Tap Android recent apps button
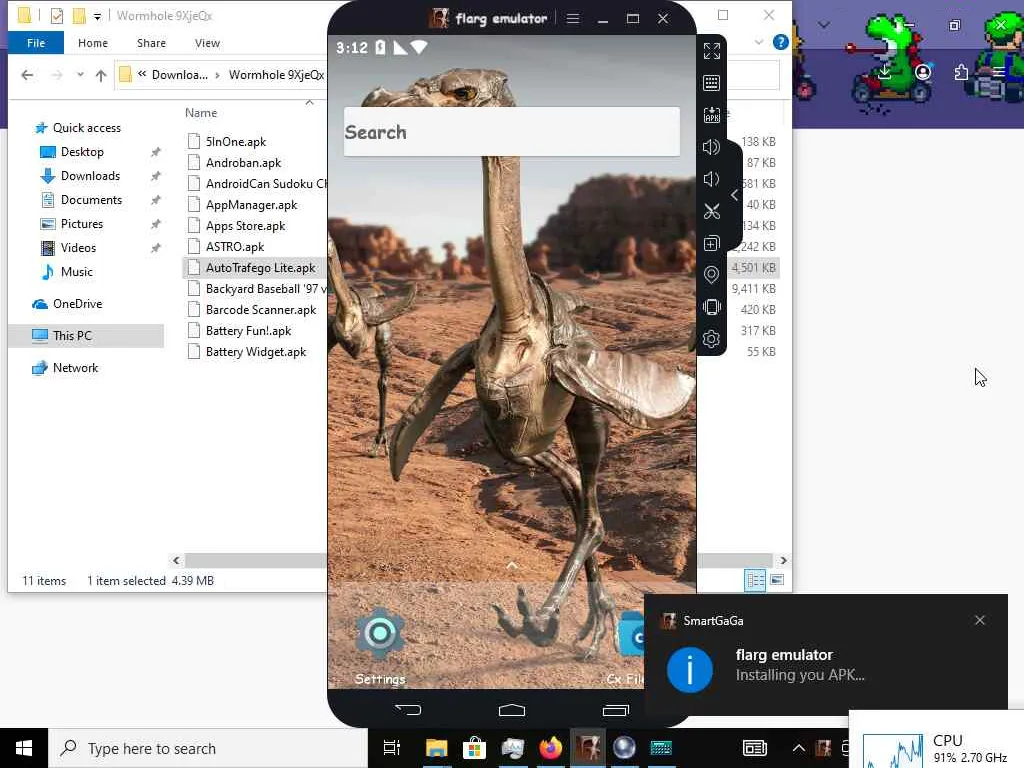 (x=615, y=710)
